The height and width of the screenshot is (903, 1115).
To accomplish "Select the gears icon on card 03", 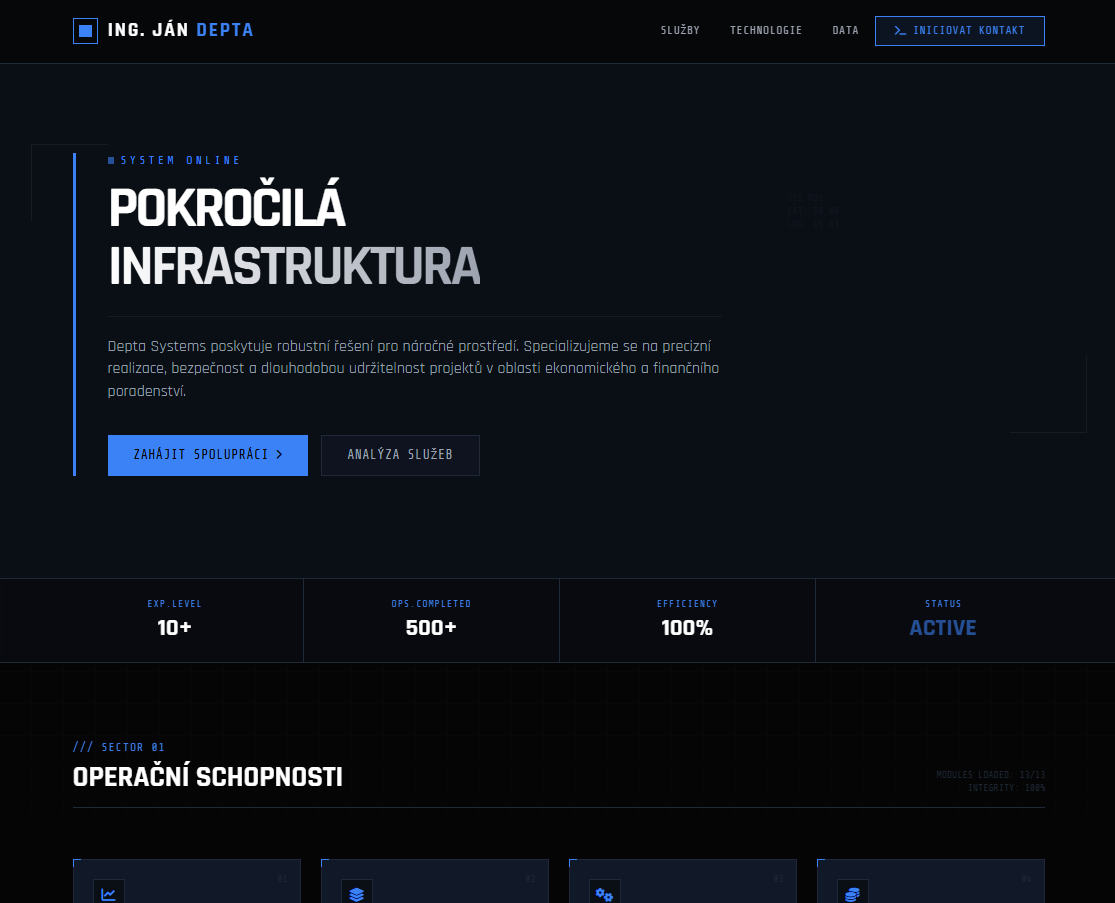I will pyautogui.click(x=604, y=895).
